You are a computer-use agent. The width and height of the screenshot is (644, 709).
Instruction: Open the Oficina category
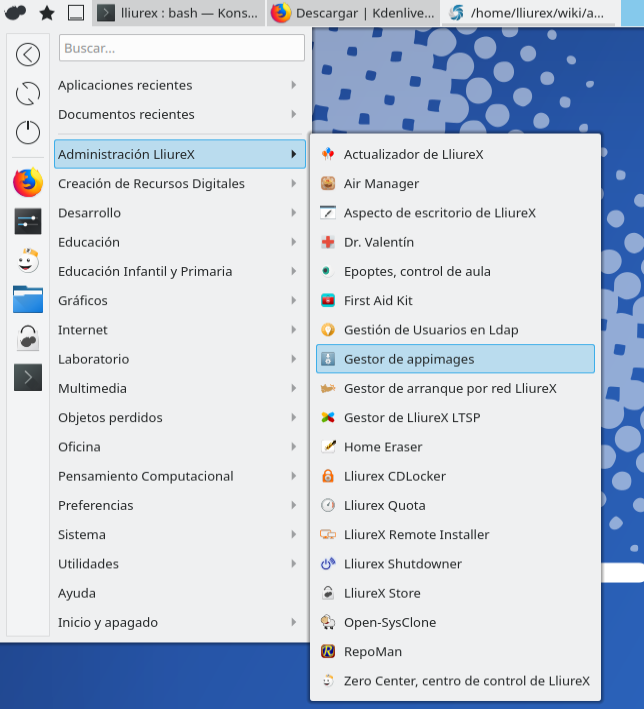pyautogui.click(x=180, y=447)
